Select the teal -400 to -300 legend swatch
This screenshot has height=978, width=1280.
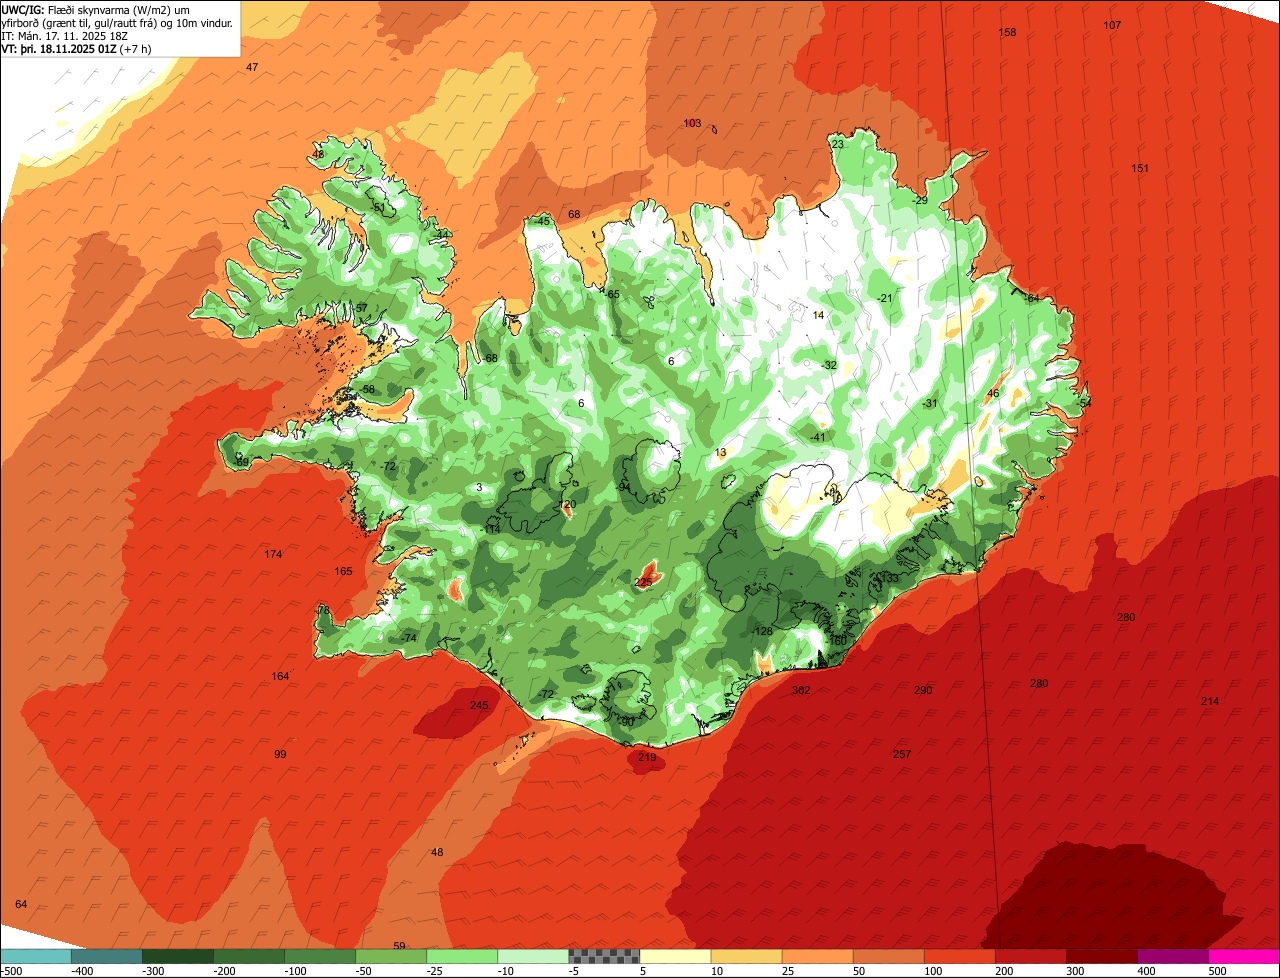click(106, 956)
